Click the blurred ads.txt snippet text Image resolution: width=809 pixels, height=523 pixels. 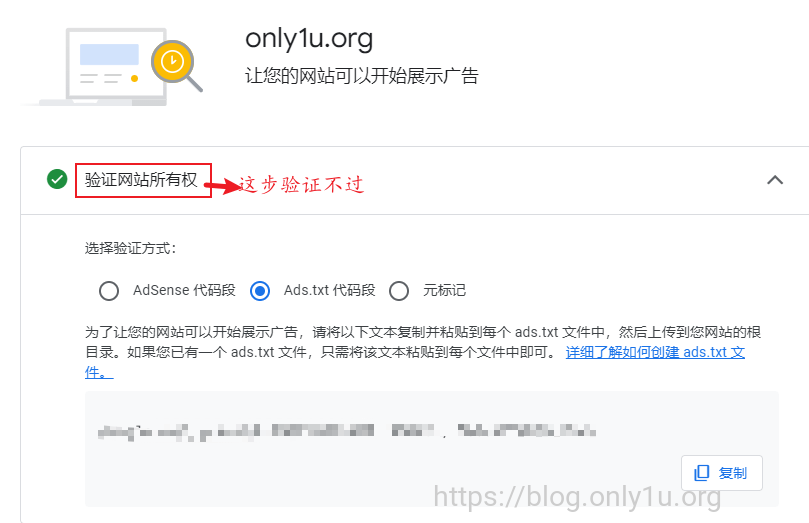[347, 432]
